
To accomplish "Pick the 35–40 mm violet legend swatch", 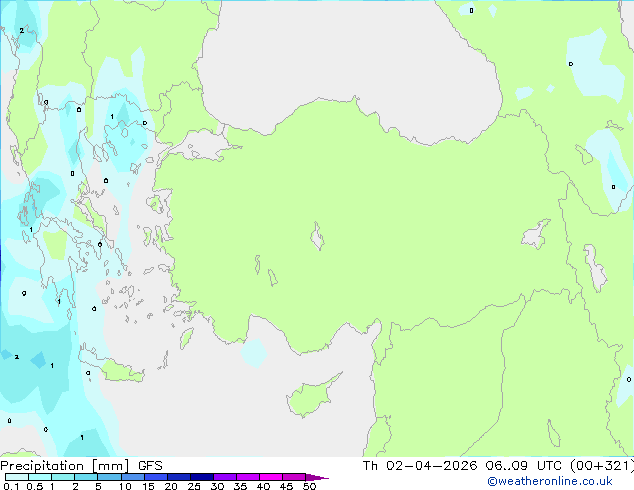I will coord(247,477).
